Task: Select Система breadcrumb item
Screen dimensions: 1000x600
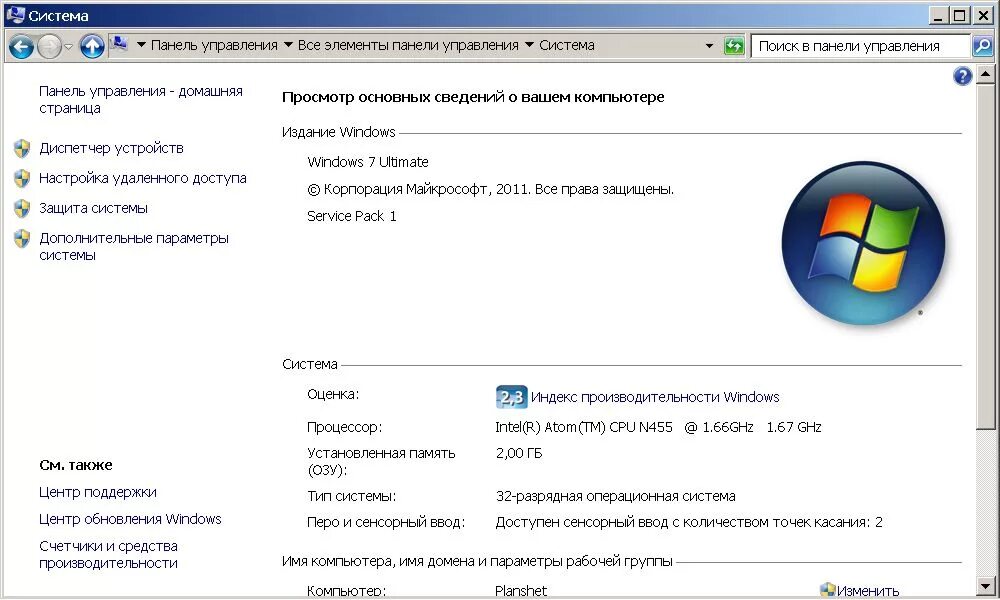Action: point(567,45)
